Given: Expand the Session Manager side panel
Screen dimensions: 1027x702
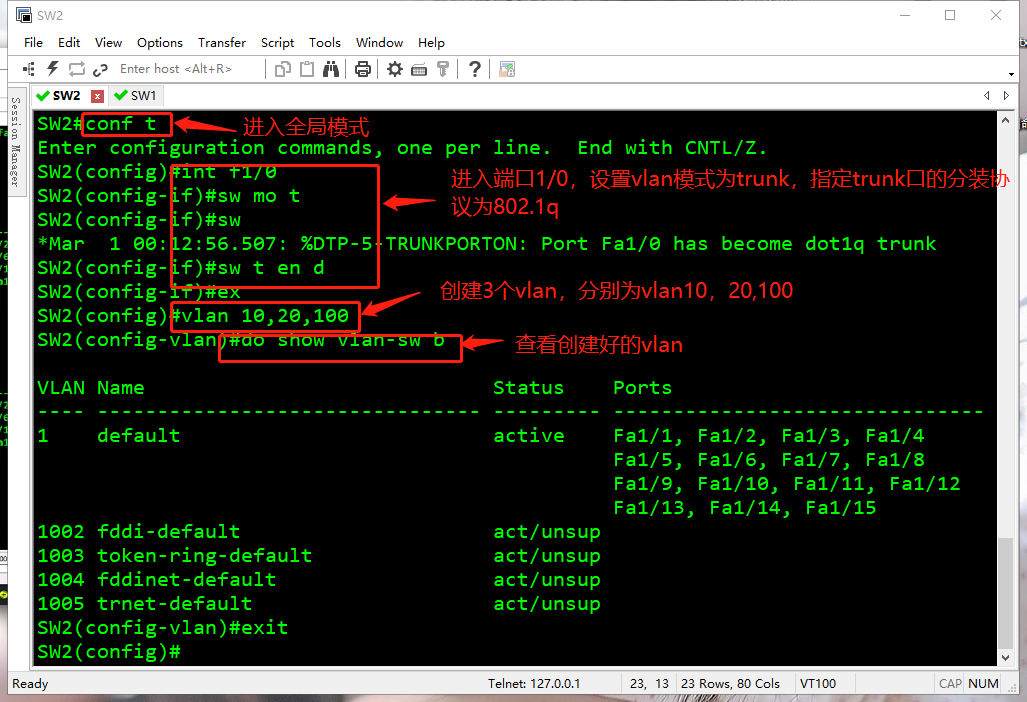Looking at the screenshot, I should (x=16, y=141).
